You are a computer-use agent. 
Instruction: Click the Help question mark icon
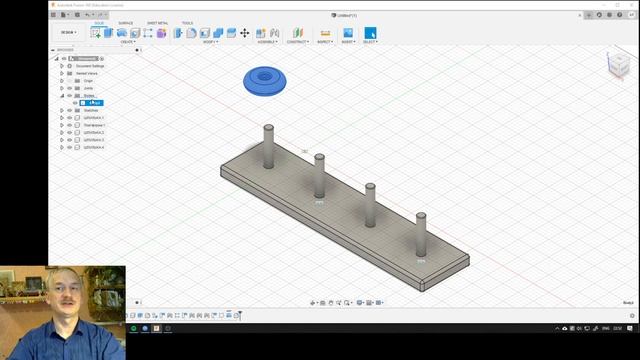tap(620, 15)
